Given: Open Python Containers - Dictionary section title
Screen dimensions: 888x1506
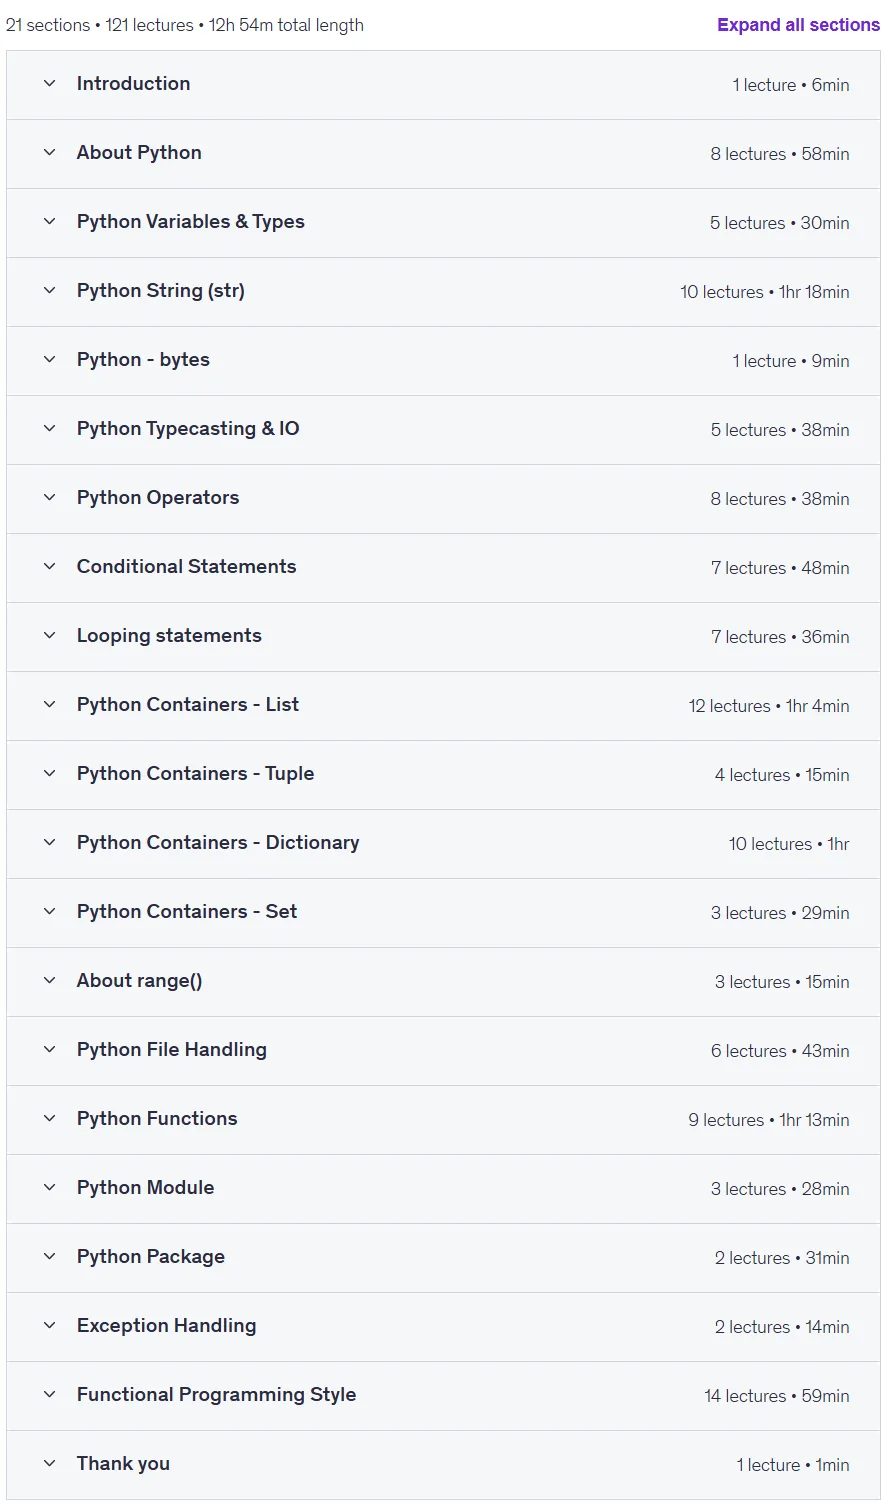Looking at the screenshot, I should pos(218,843).
